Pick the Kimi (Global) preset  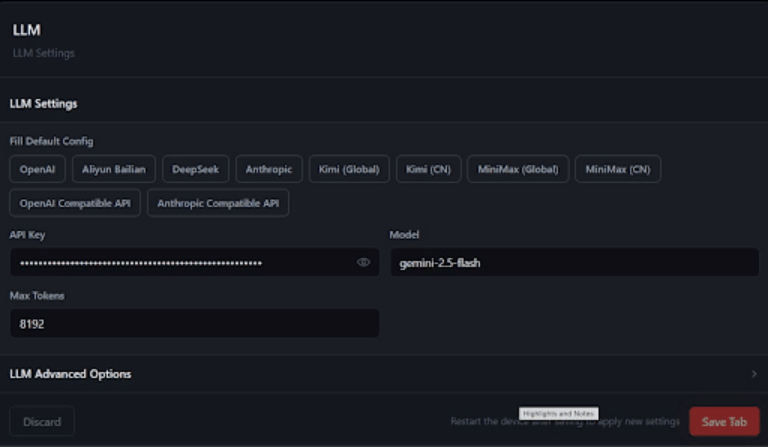(349, 169)
